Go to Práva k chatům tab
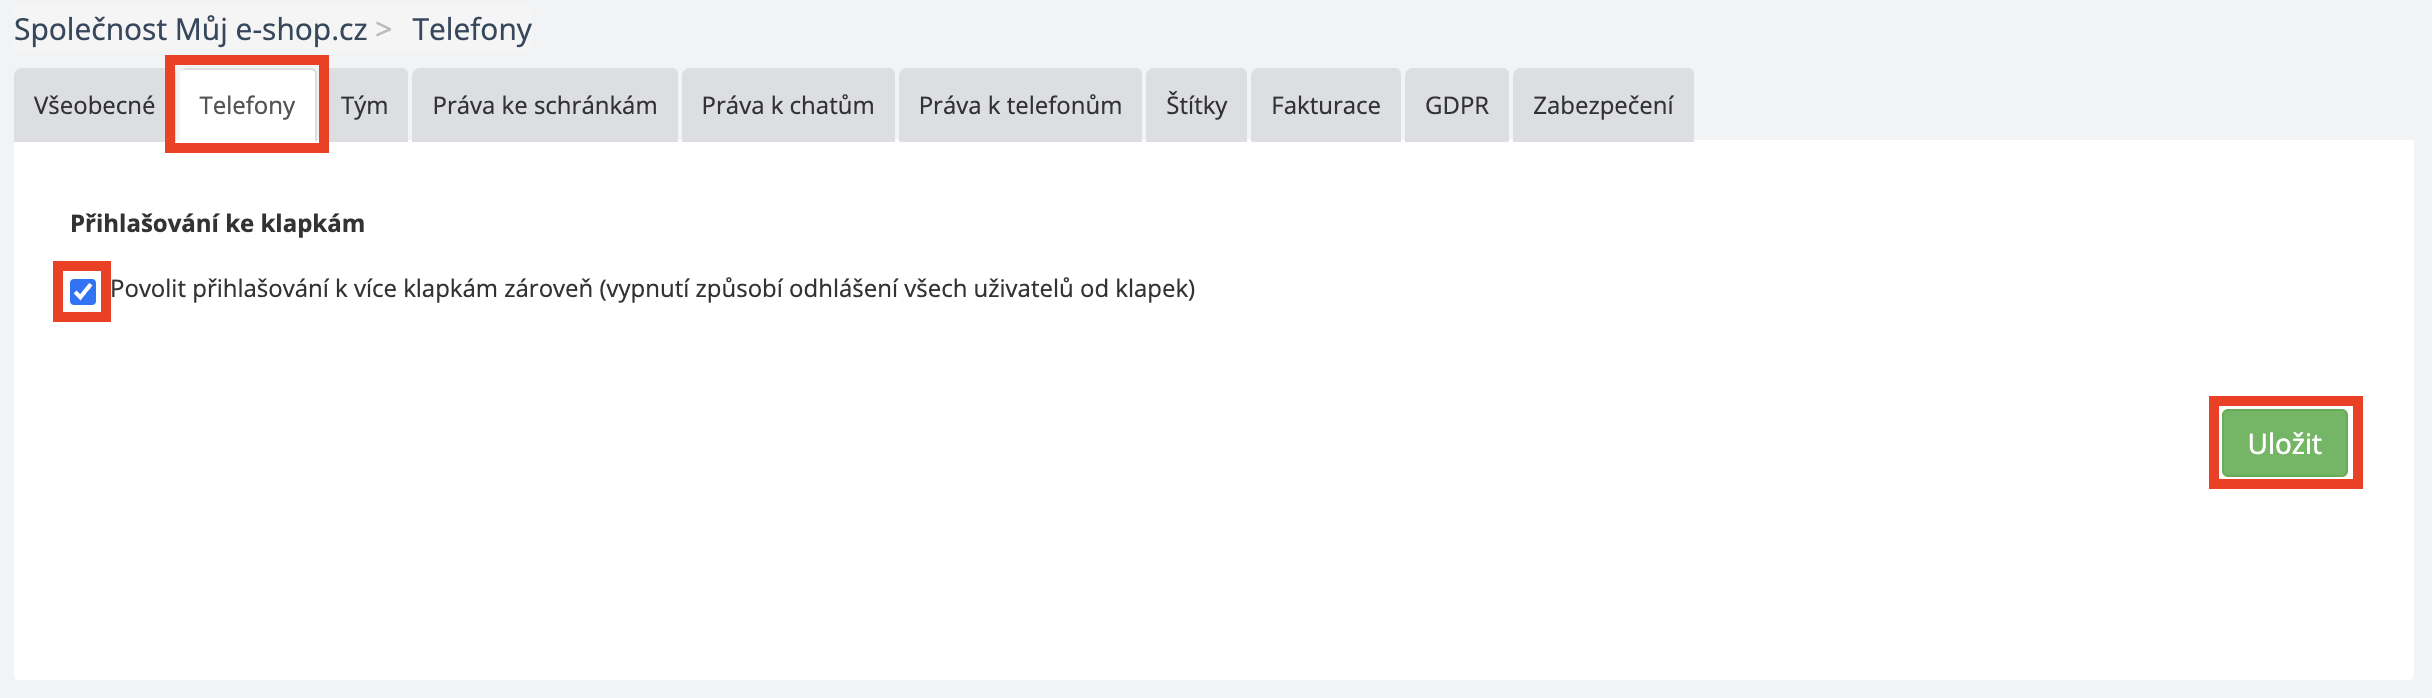Screen dimensions: 2432x698 point(787,105)
